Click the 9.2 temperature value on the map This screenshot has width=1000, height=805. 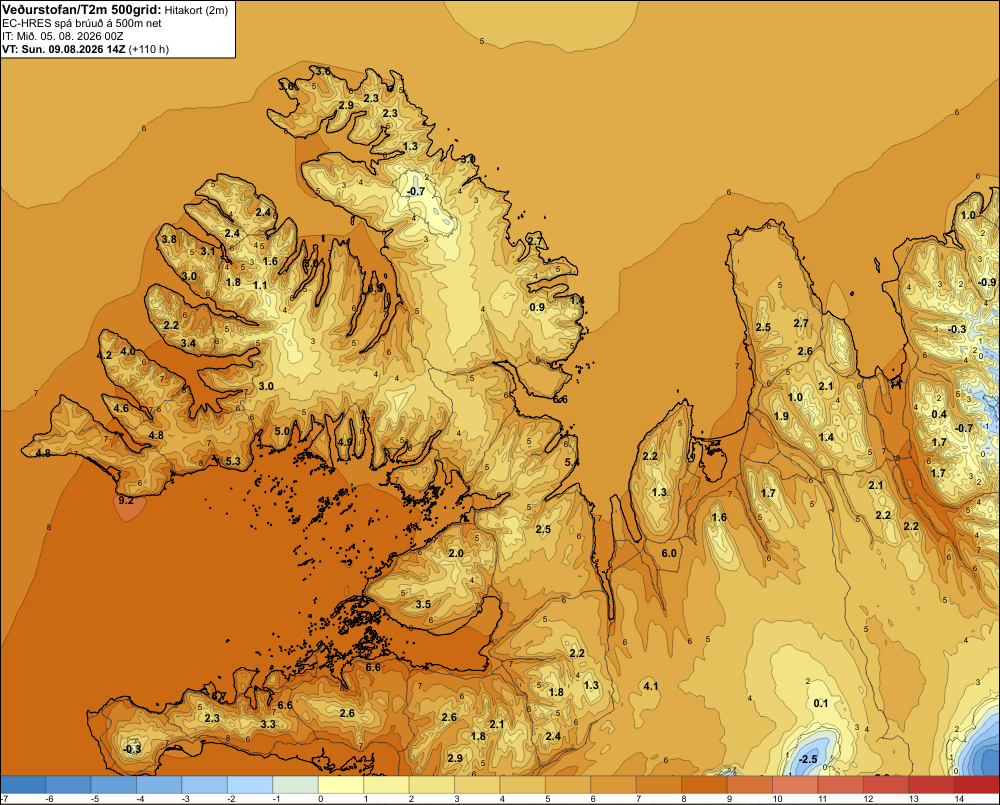[x=126, y=501]
